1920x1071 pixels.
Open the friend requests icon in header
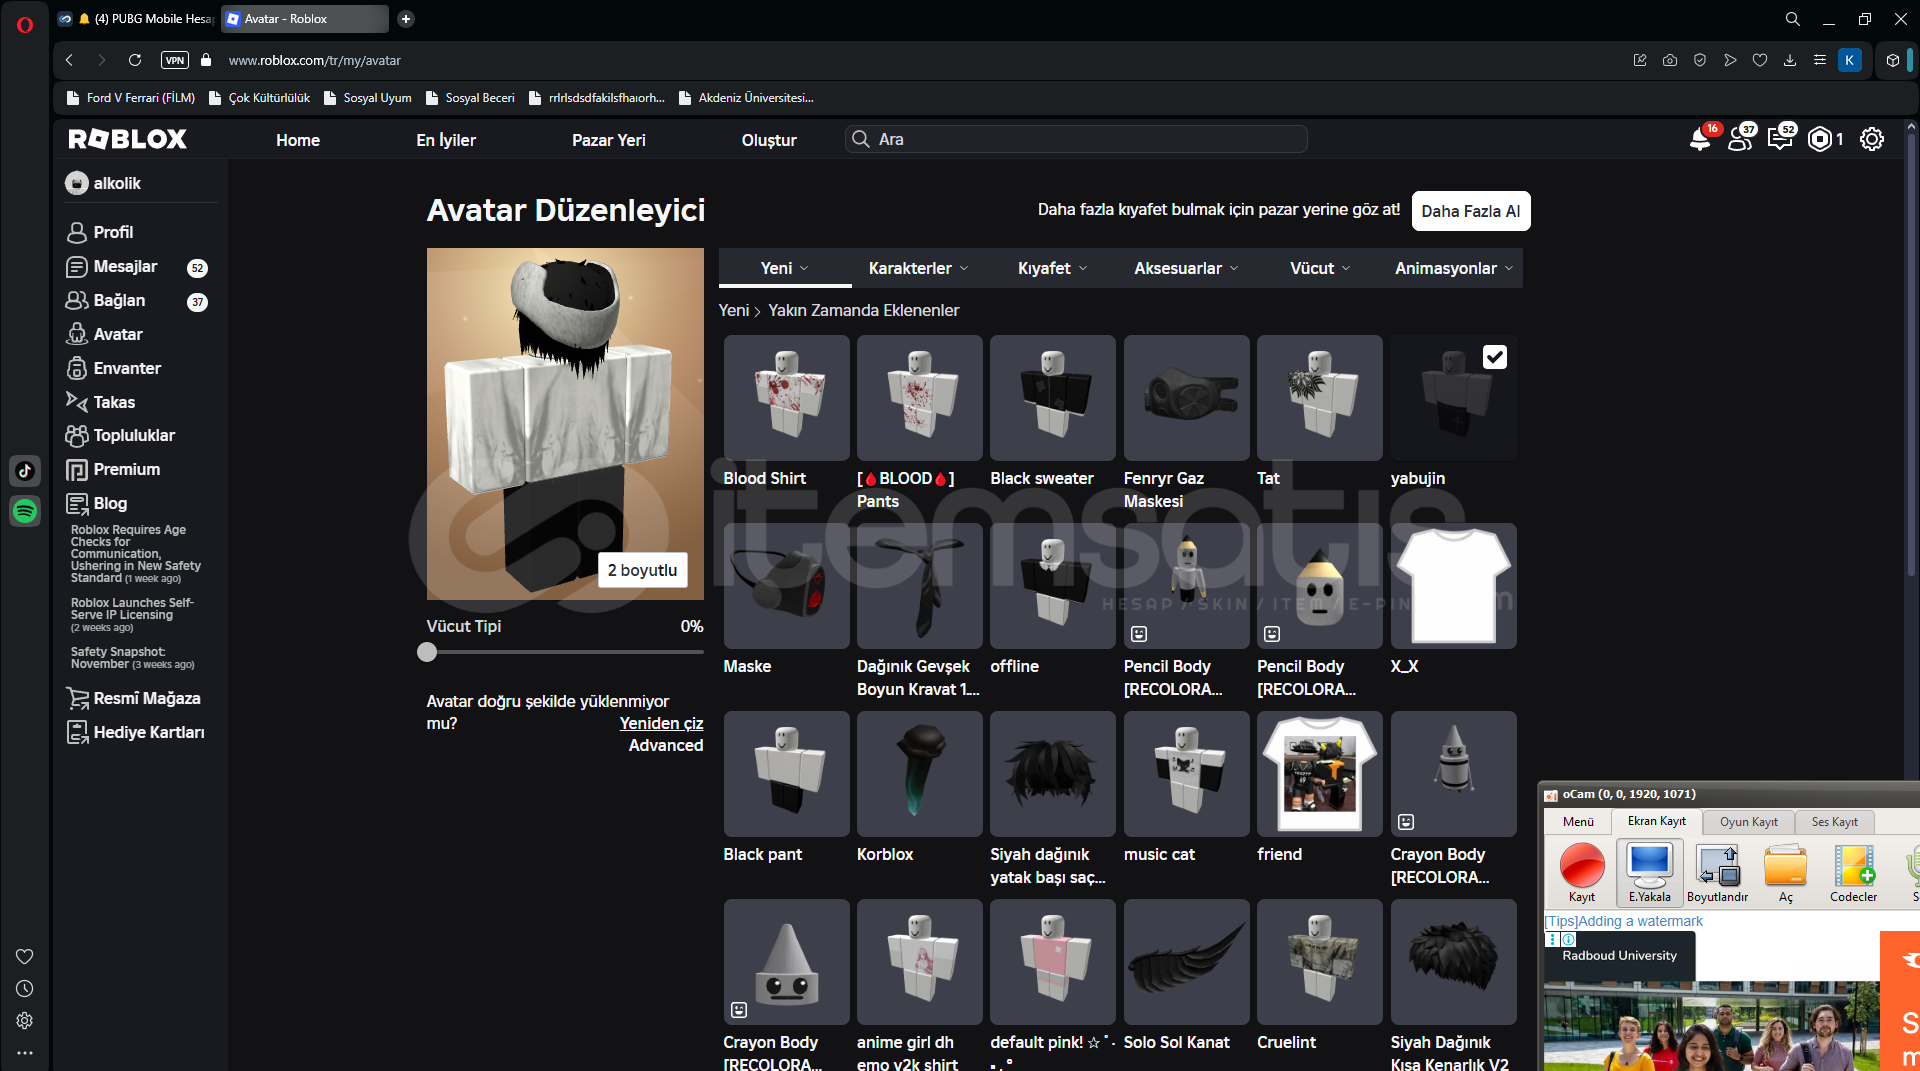click(1740, 139)
